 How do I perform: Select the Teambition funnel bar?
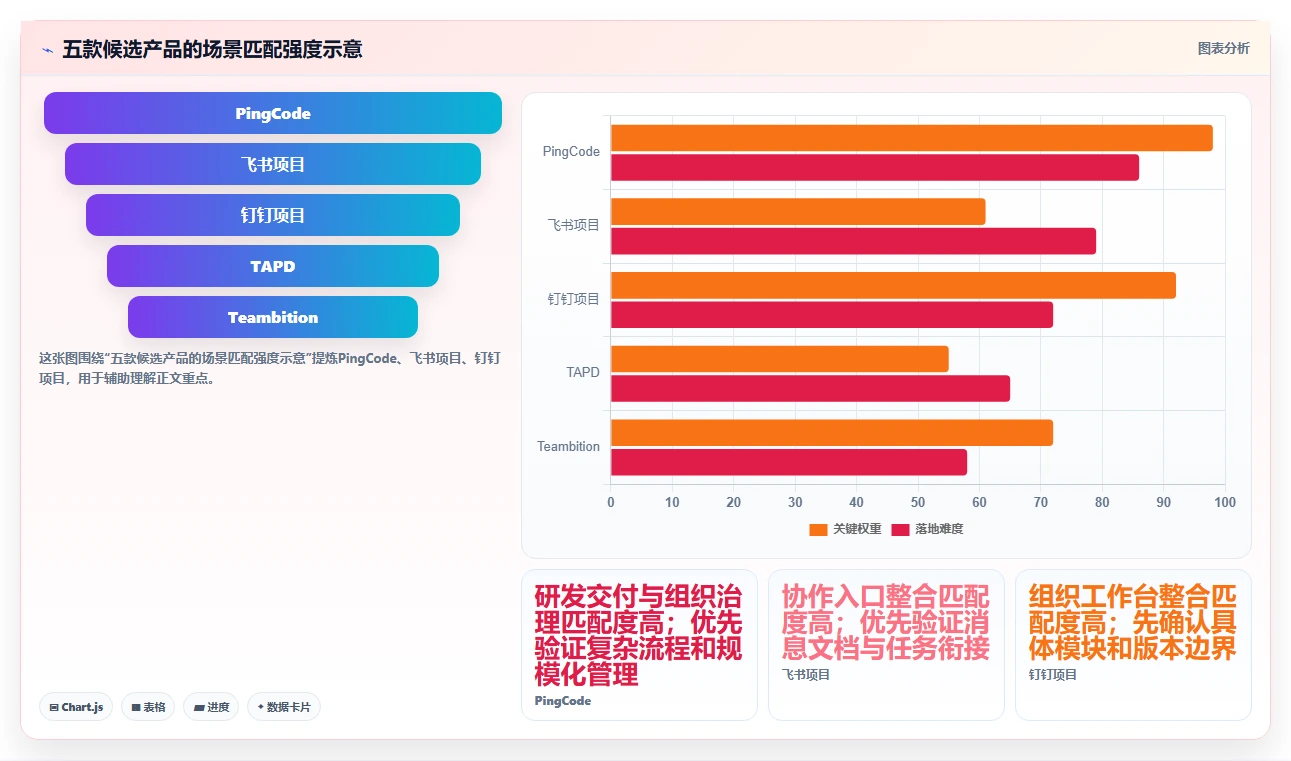point(273,317)
